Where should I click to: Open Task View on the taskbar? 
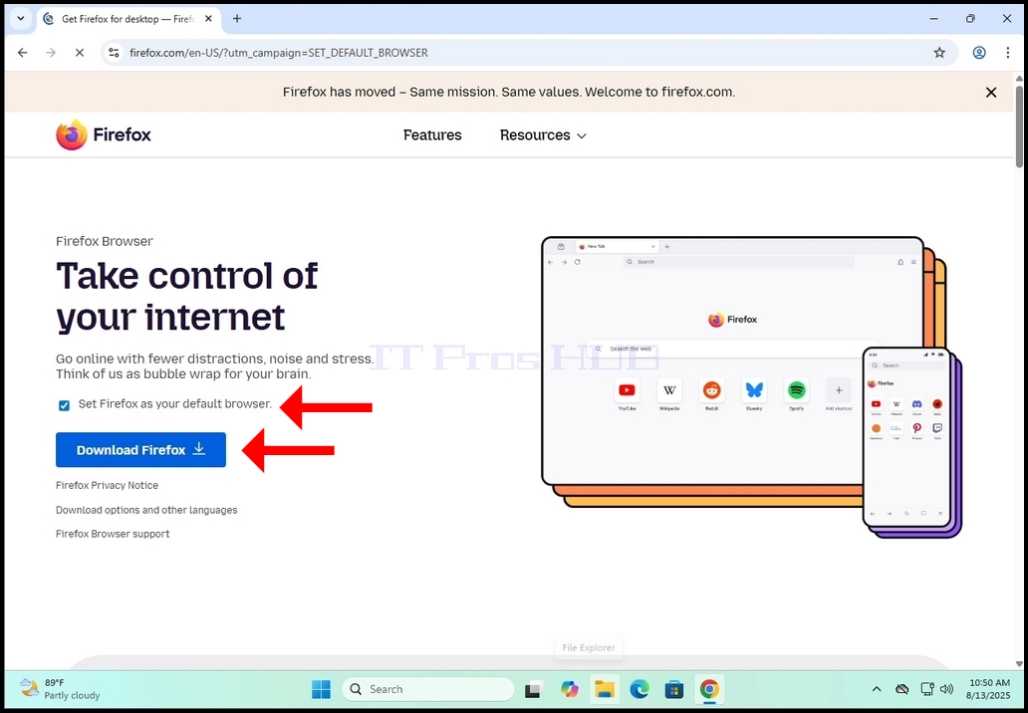click(x=534, y=689)
